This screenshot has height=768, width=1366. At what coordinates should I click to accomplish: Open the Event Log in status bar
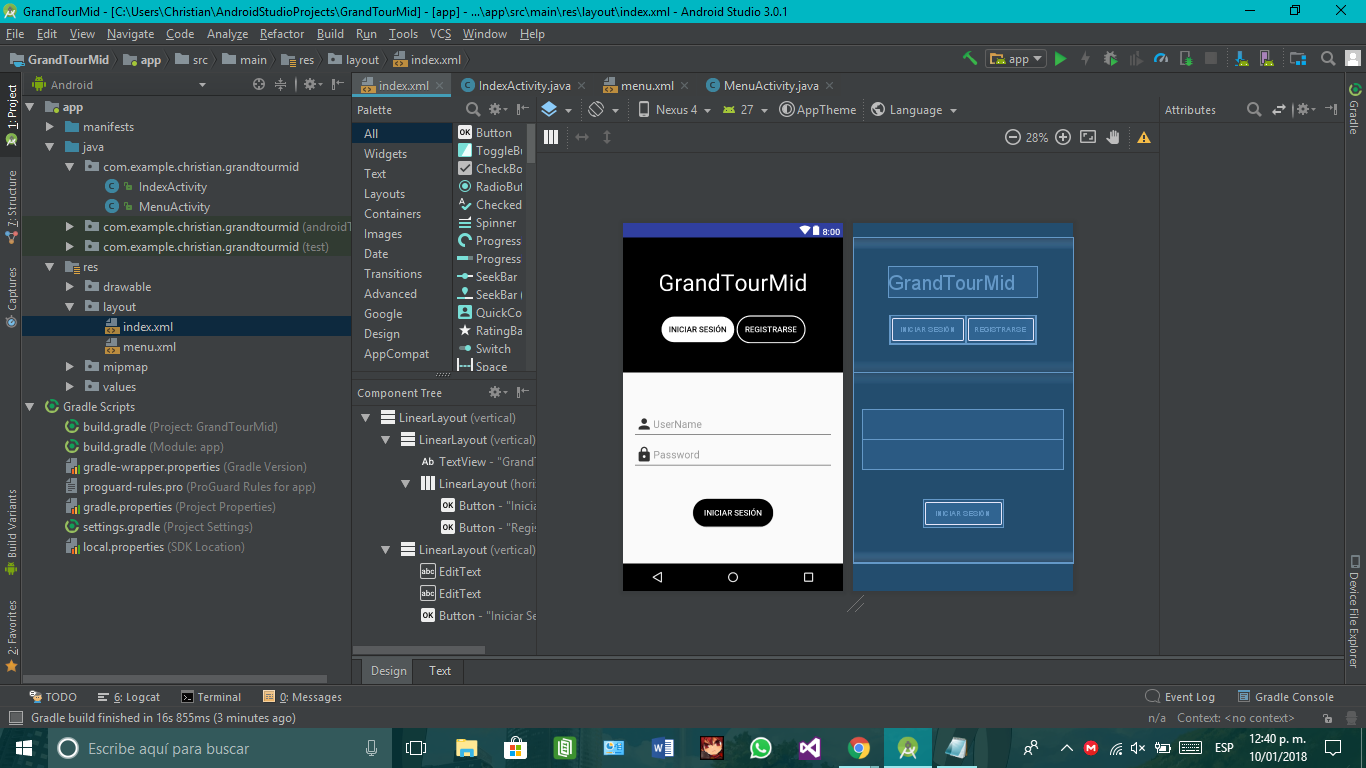point(1180,697)
